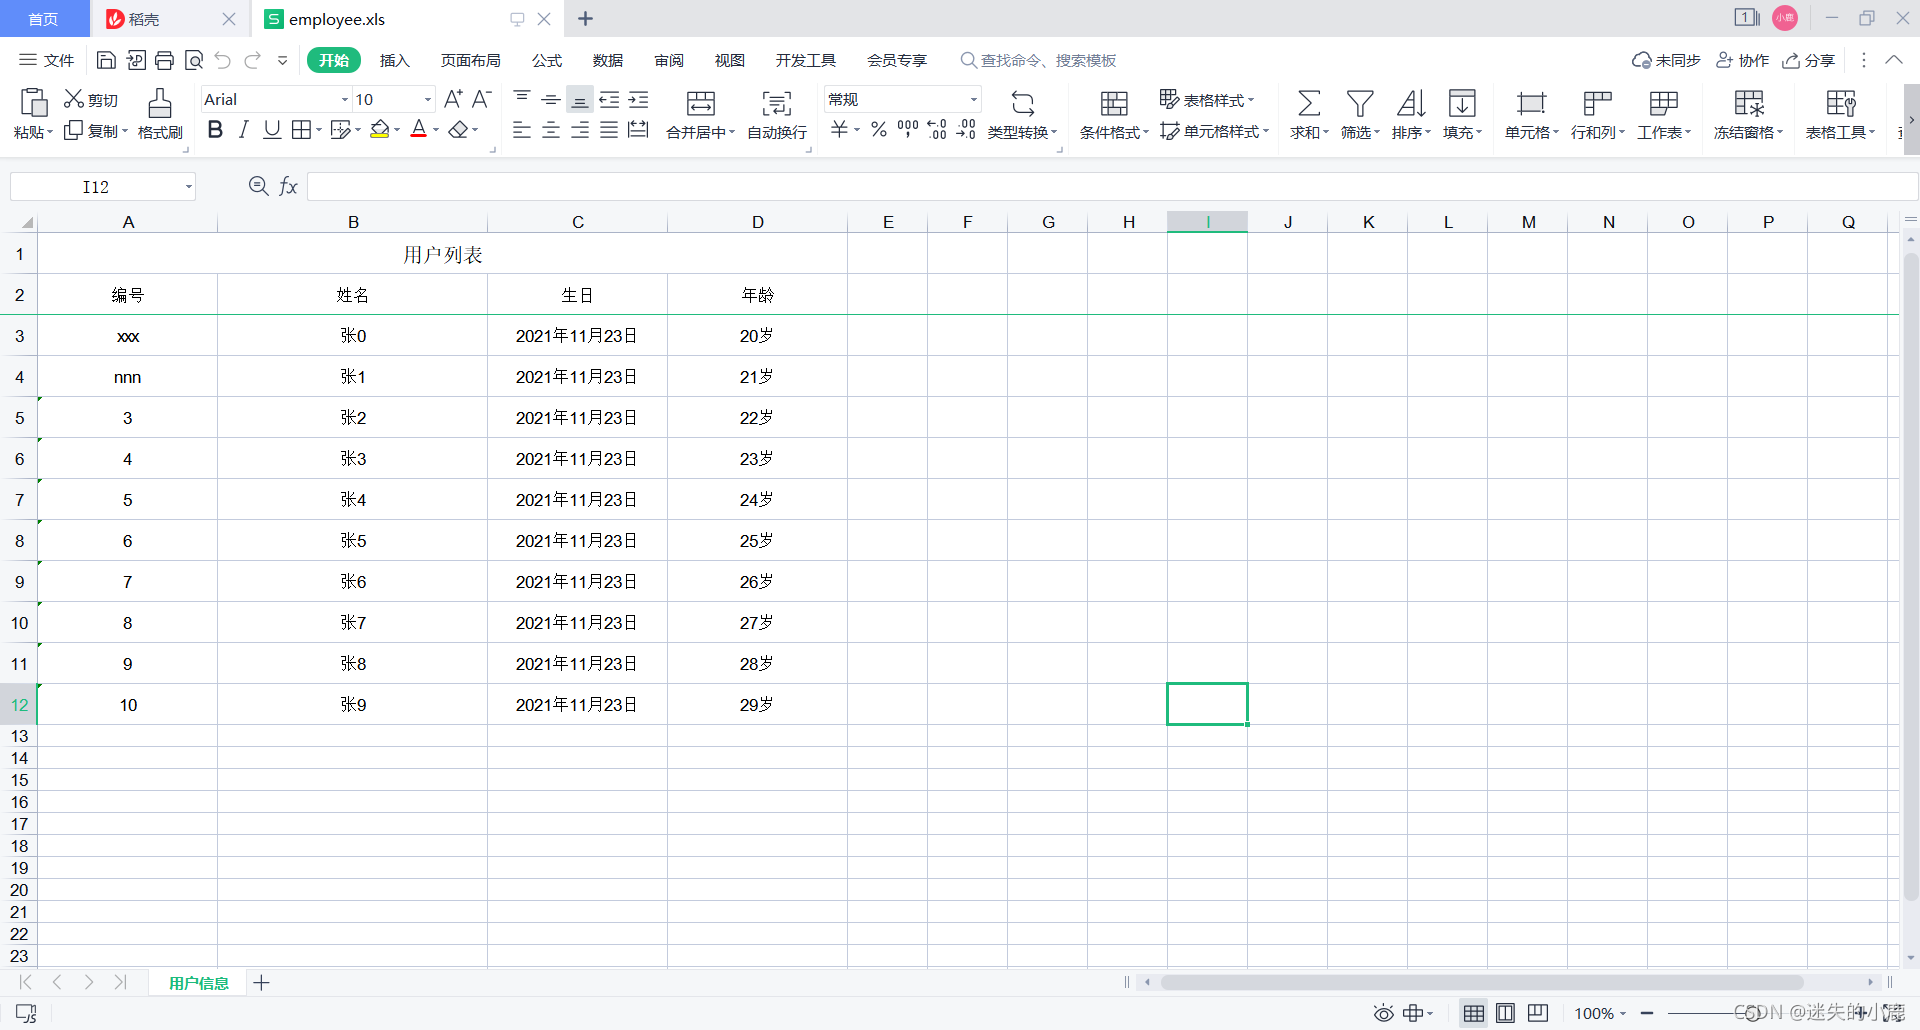Click the 首页 (Home) tab button
This screenshot has height=1030, width=1920.
click(44, 19)
